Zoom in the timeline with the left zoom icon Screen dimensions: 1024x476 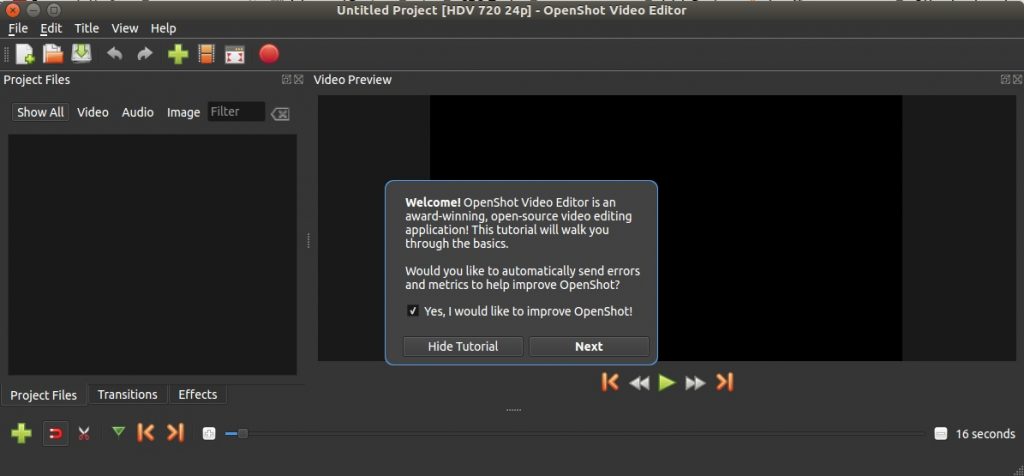coord(208,434)
